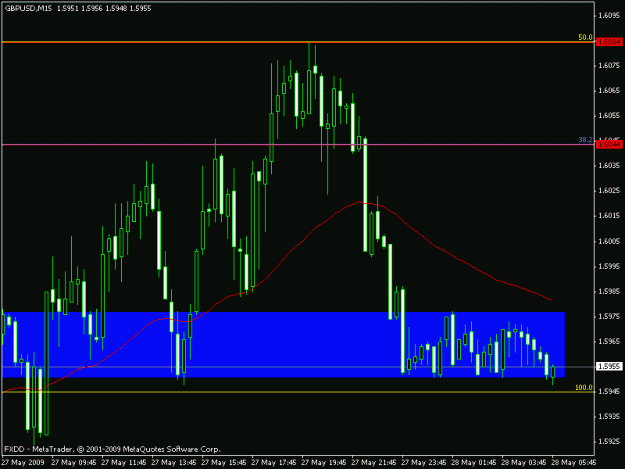Select the 50.0 Fibonacci level label

click(585, 37)
